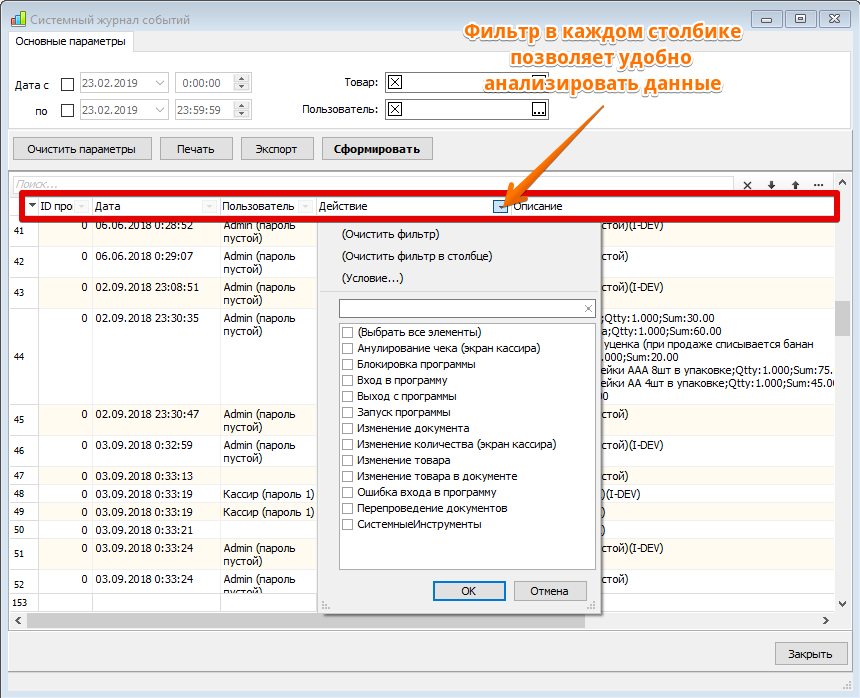Cancel filter with Отмена button

pos(550,591)
